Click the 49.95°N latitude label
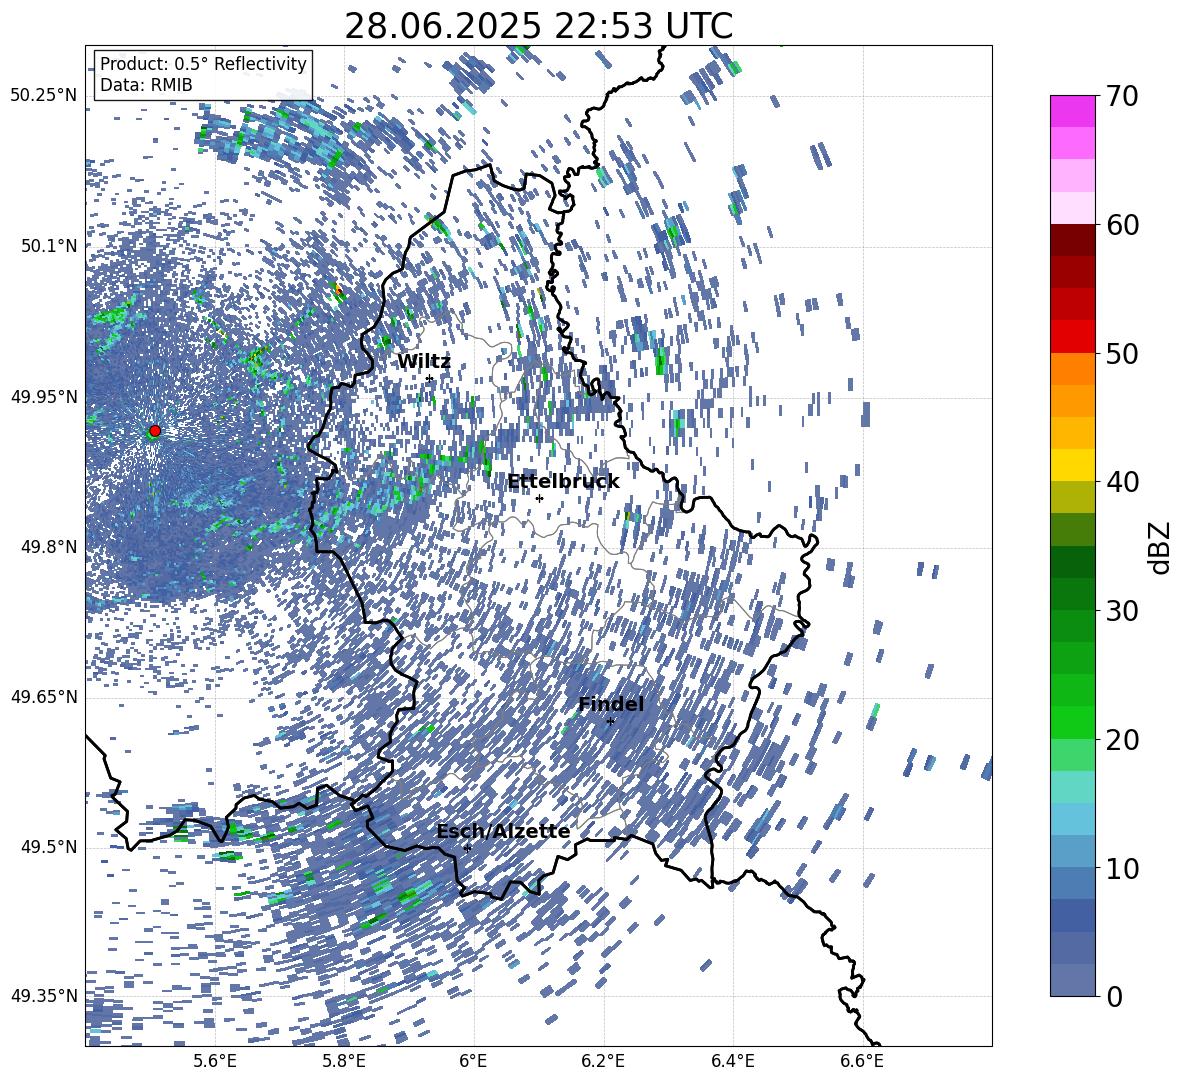 pyautogui.click(x=44, y=396)
